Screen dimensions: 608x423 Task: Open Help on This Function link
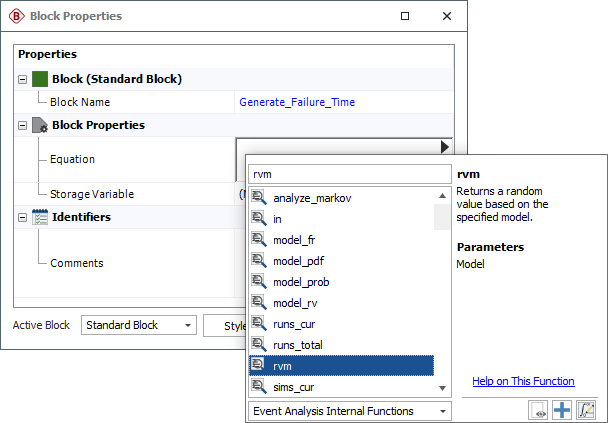[523, 381]
